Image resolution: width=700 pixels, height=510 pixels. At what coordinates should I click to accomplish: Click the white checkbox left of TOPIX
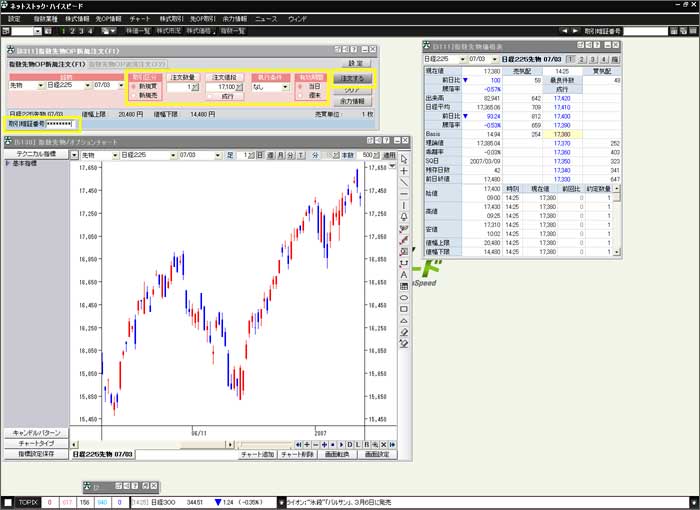pos(8,503)
